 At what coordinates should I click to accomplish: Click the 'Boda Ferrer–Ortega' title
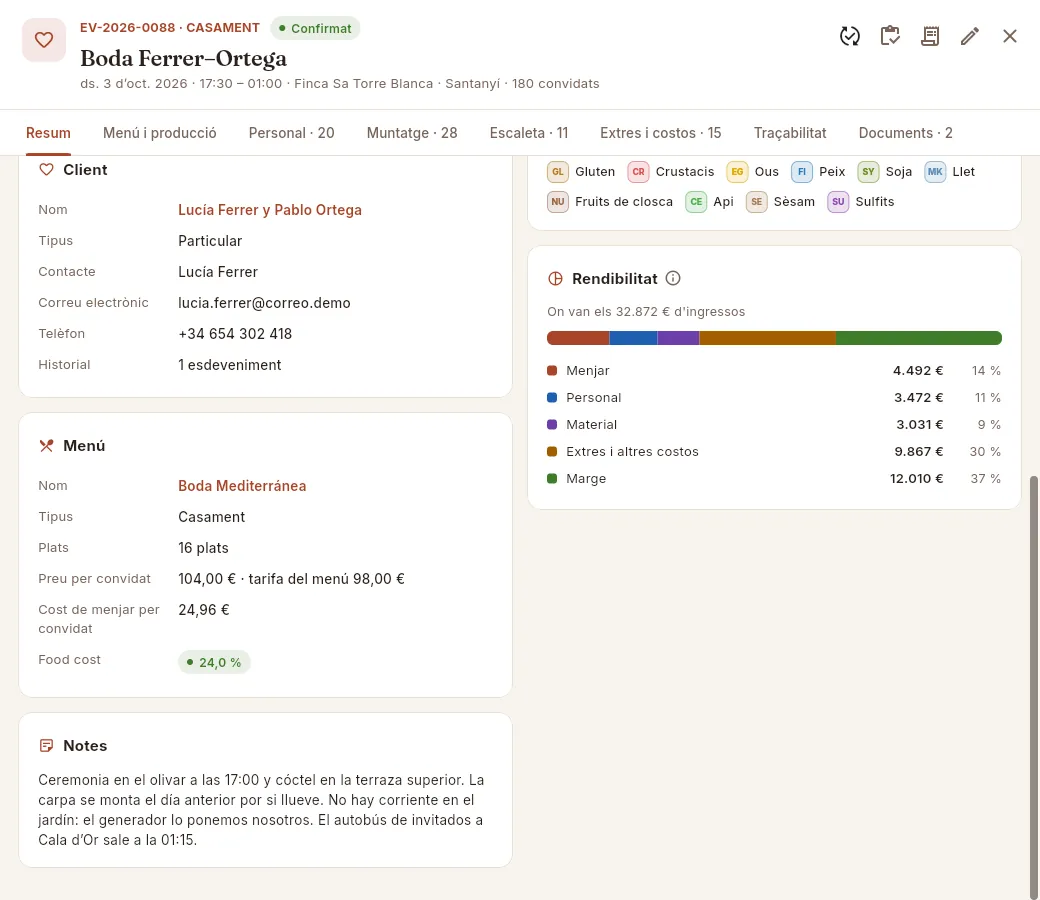point(184,58)
